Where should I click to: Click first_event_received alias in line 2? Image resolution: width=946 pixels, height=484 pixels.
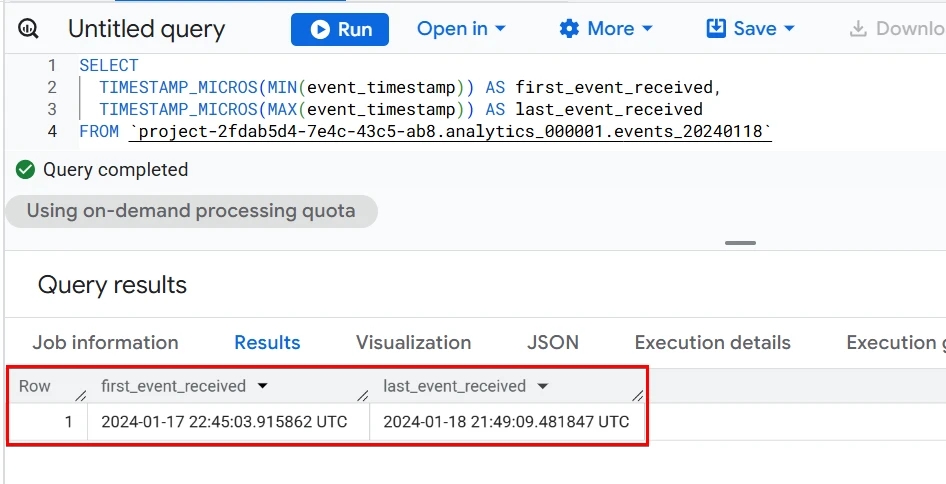614,88
